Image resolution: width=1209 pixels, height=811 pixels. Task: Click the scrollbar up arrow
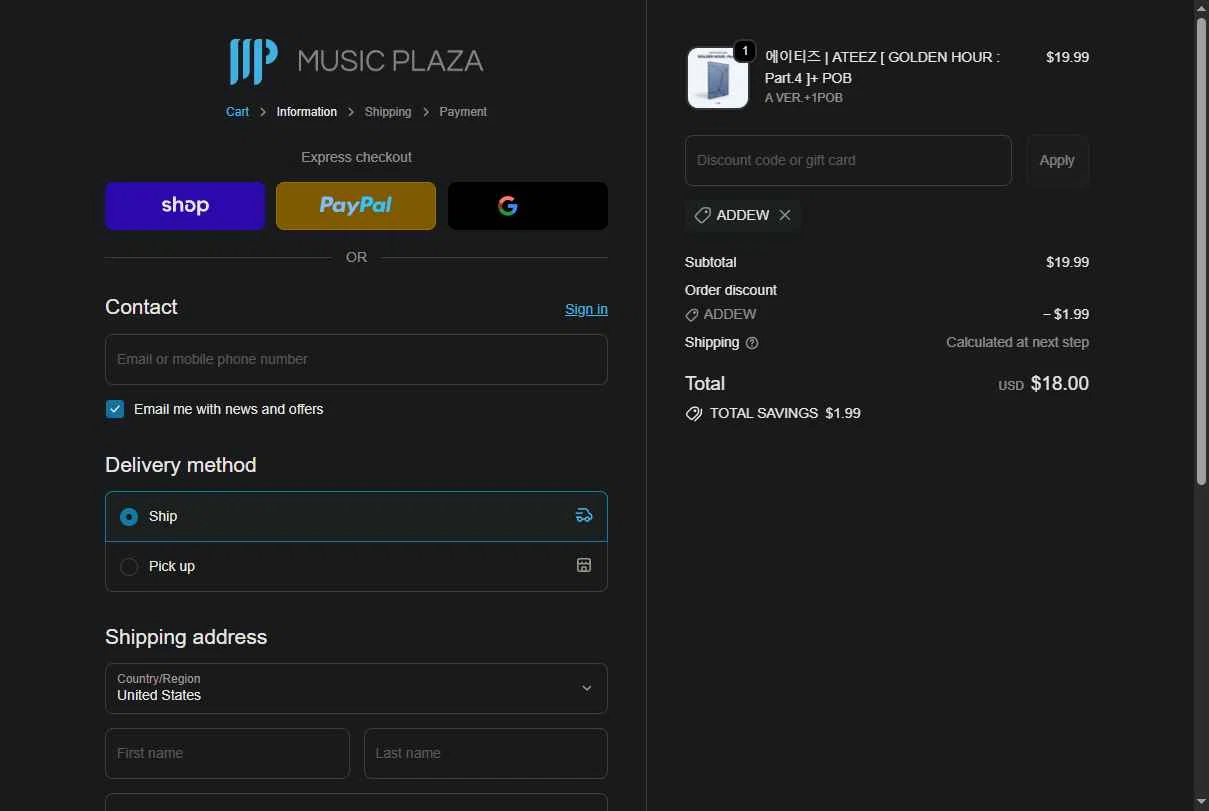point(1201,8)
